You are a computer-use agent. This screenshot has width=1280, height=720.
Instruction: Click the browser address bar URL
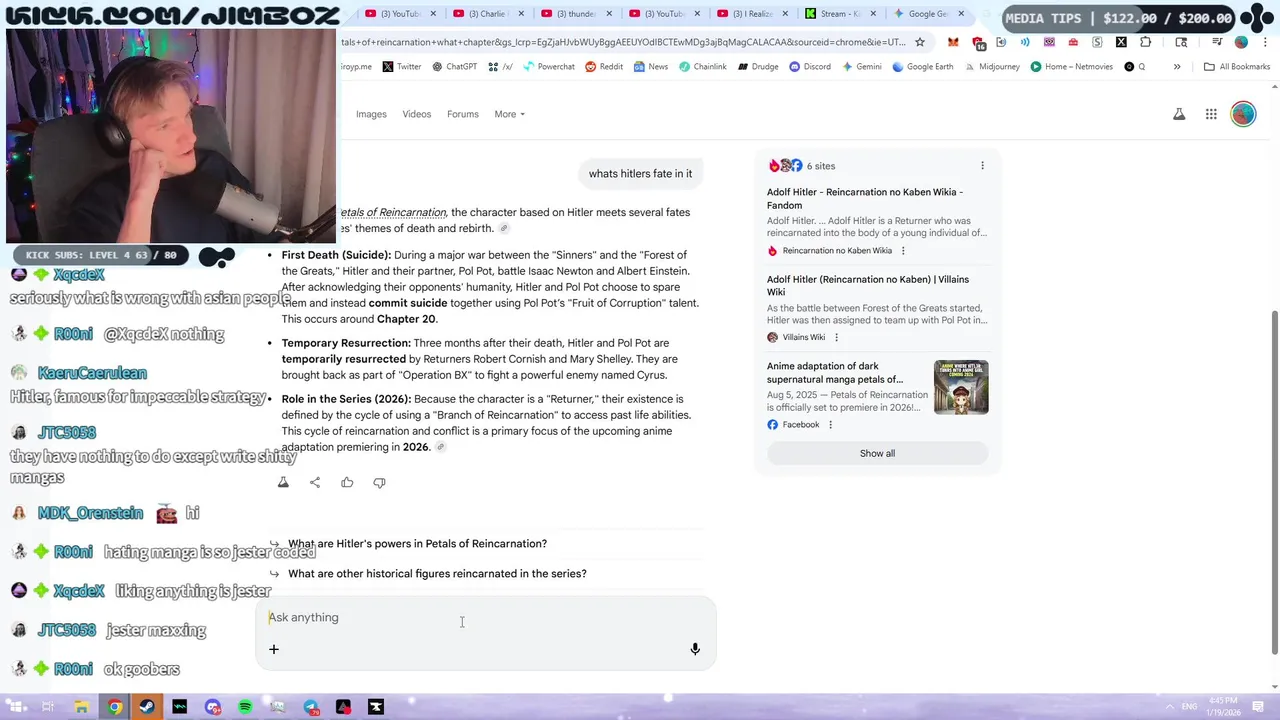click(x=623, y=42)
